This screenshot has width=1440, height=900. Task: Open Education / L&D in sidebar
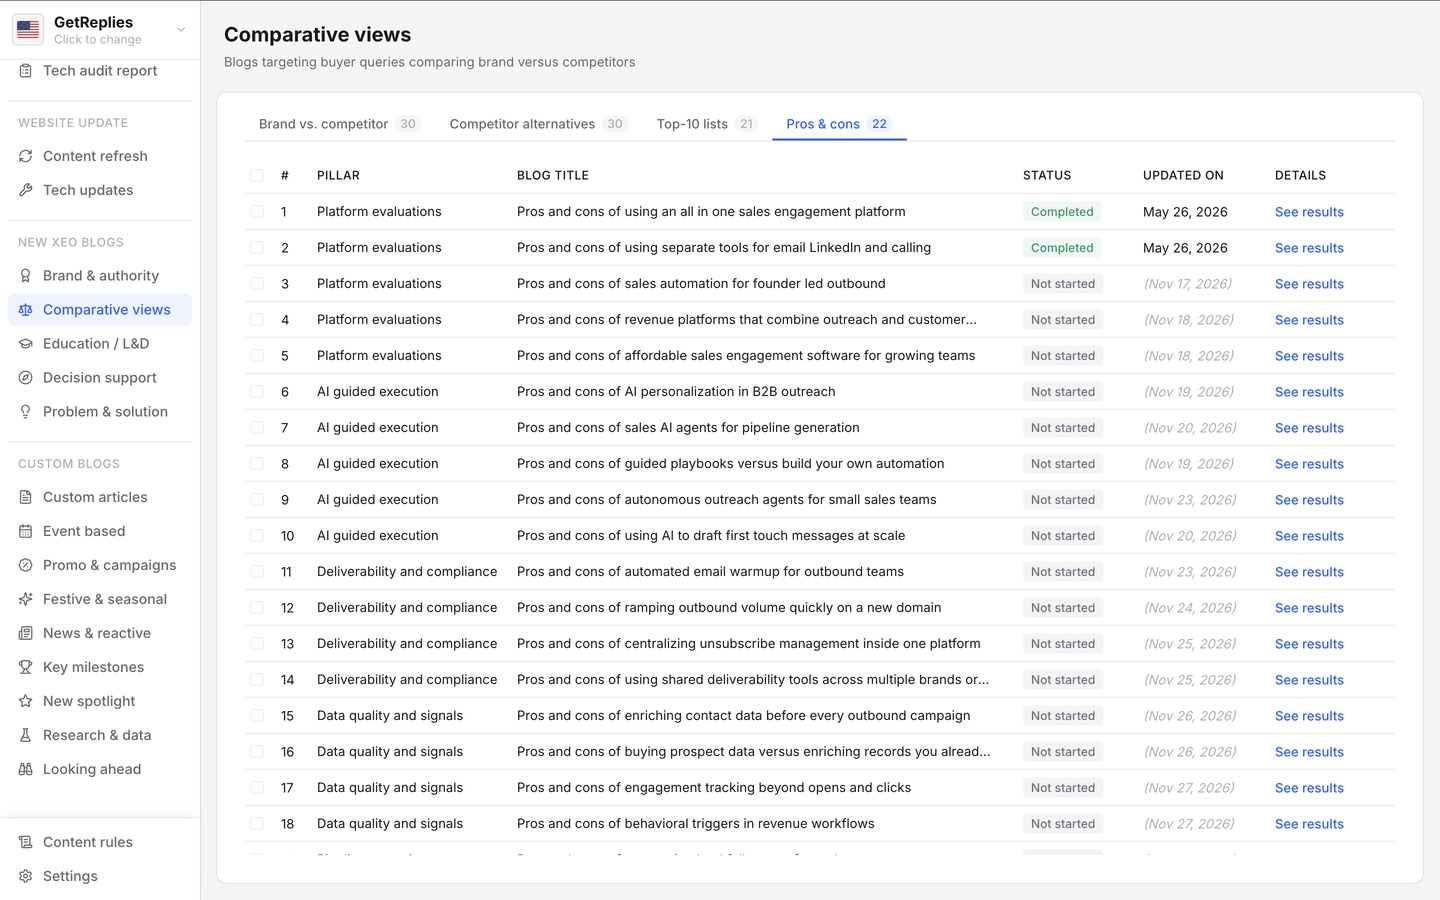(x=100, y=344)
